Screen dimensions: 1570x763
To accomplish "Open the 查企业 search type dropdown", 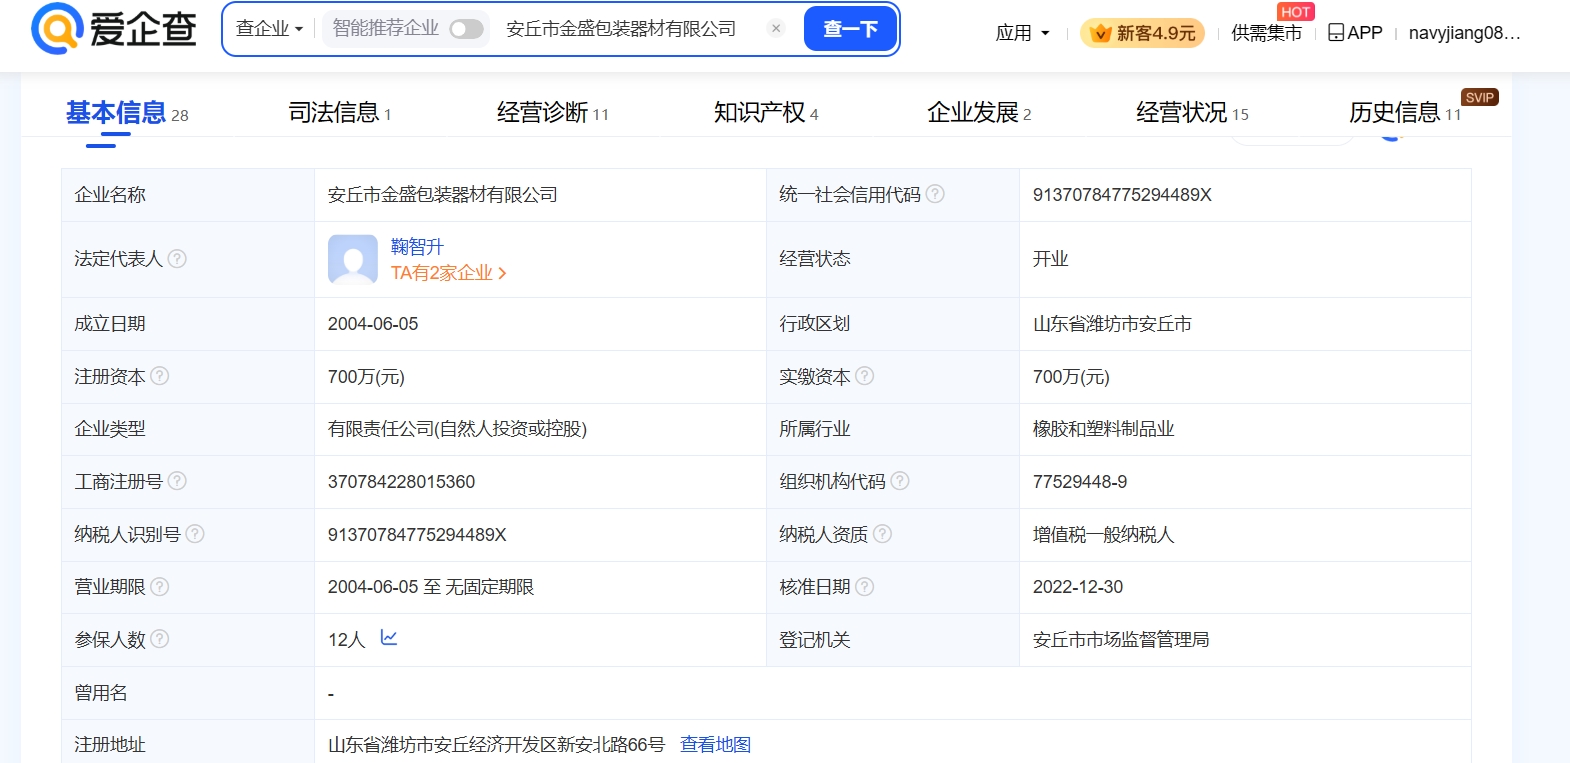I will (x=269, y=29).
